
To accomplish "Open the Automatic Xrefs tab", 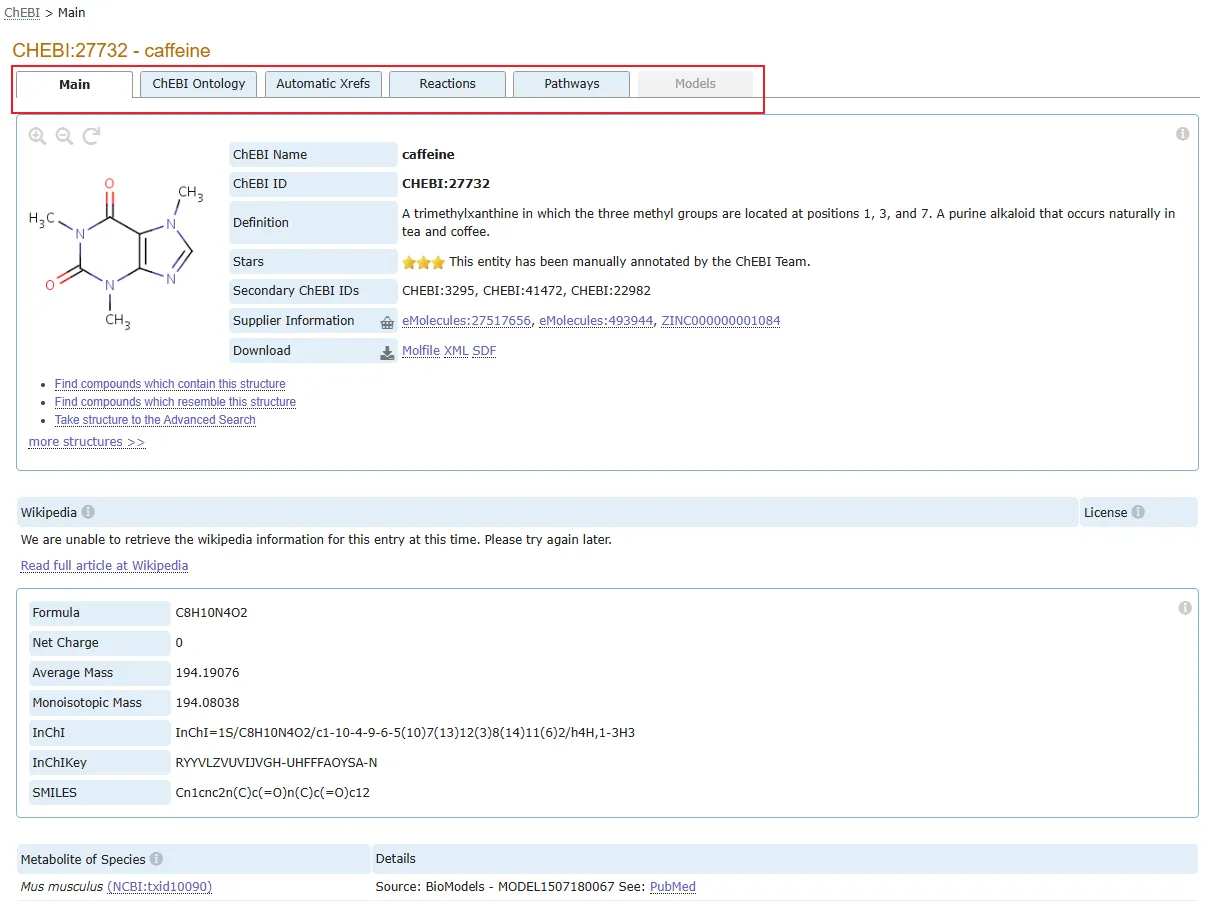I will pyautogui.click(x=323, y=84).
